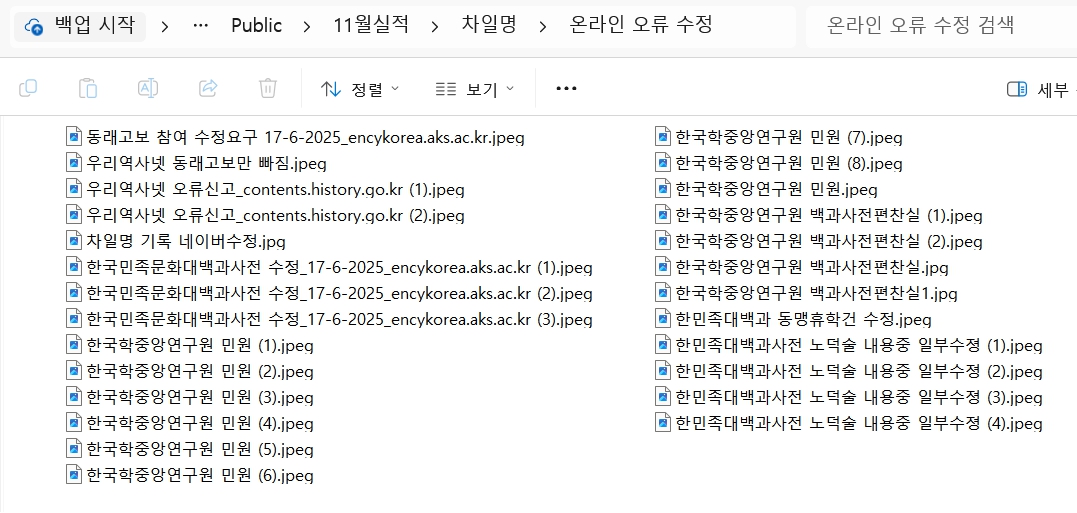The image size is (1077, 513).
Task: Click image icon of 한국학중앙연구원 민원 (6).jpeg
Action: click(x=74, y=475)
